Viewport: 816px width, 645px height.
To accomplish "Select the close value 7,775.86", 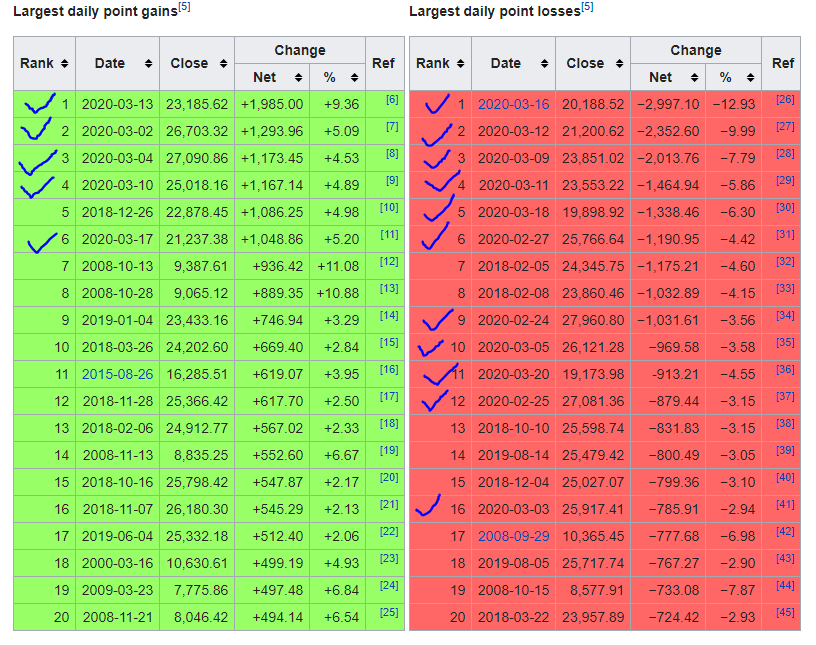I will tap(201, 590).
